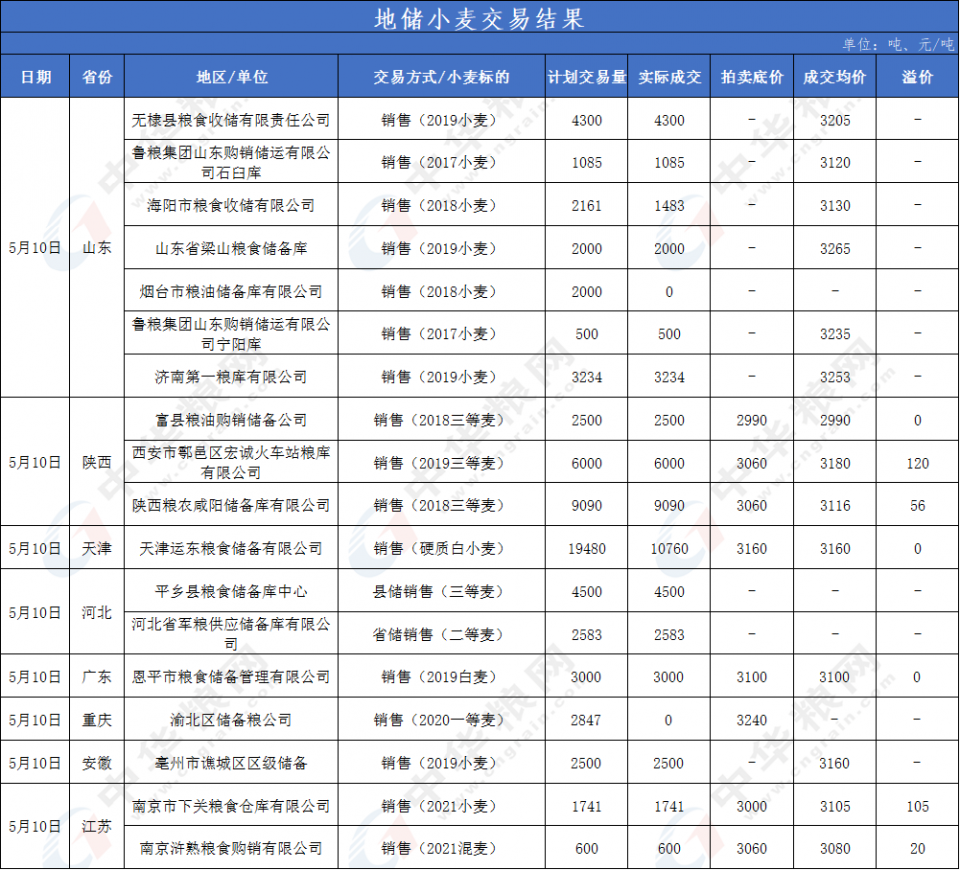Click the 地储小麦交易结果 title
This screenshot has height=870, width=960.
pos(478,17)
